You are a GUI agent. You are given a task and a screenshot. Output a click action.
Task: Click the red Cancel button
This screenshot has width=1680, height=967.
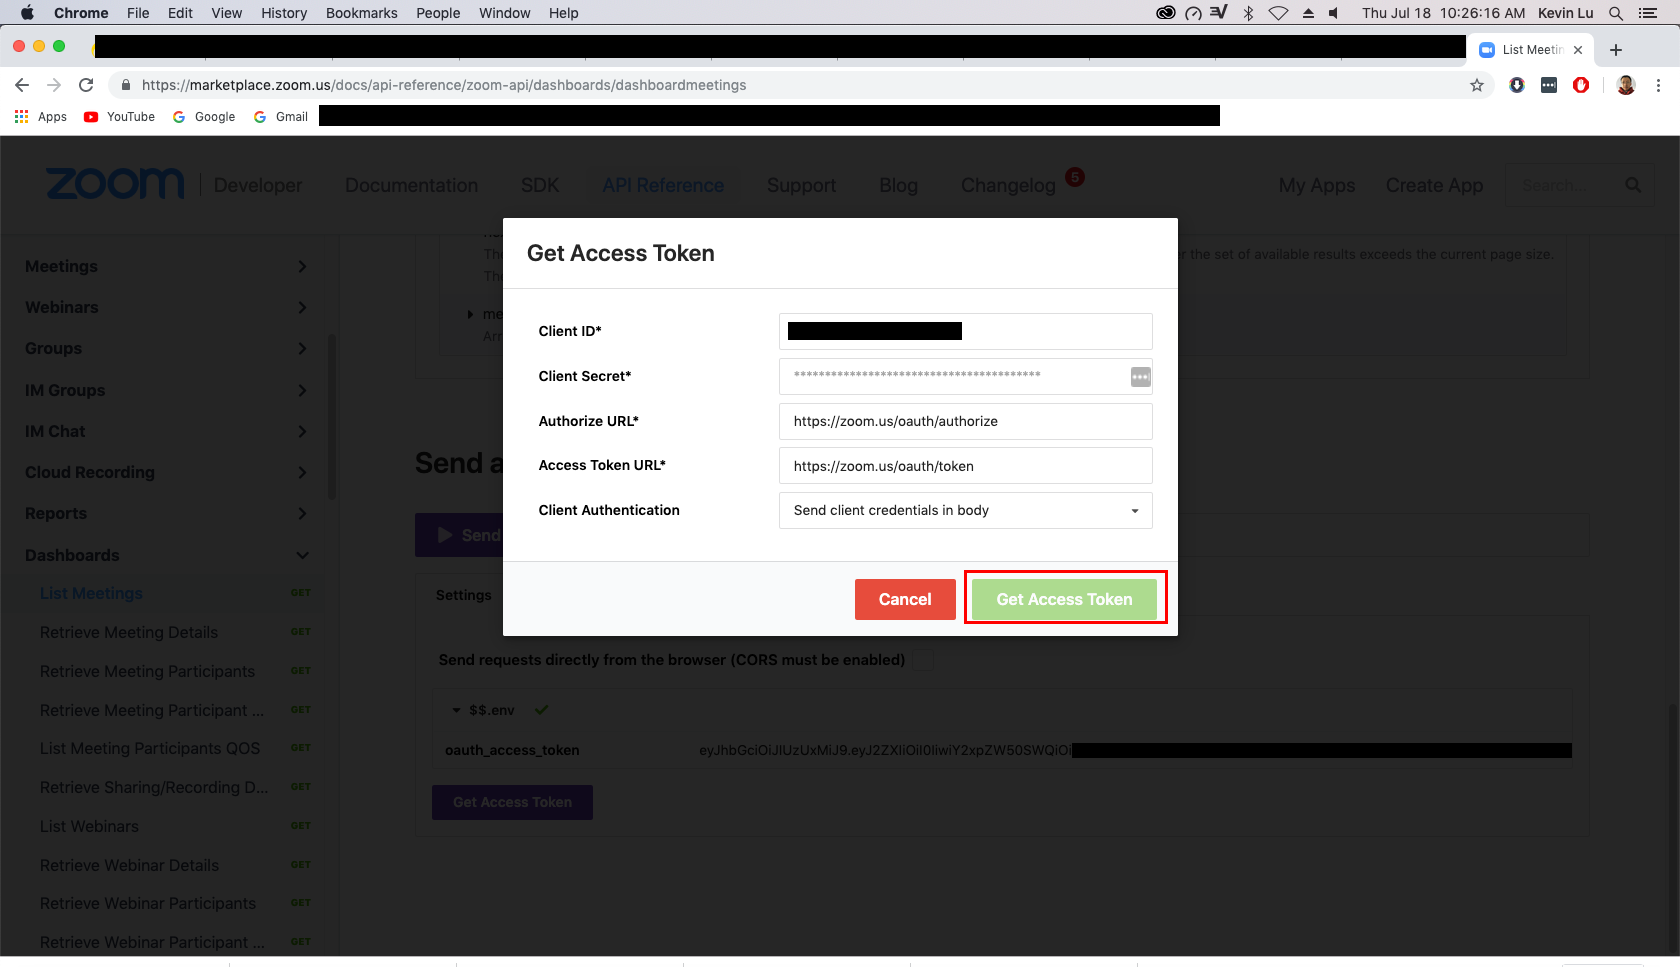pyautogui.click(x=905, y=599)
